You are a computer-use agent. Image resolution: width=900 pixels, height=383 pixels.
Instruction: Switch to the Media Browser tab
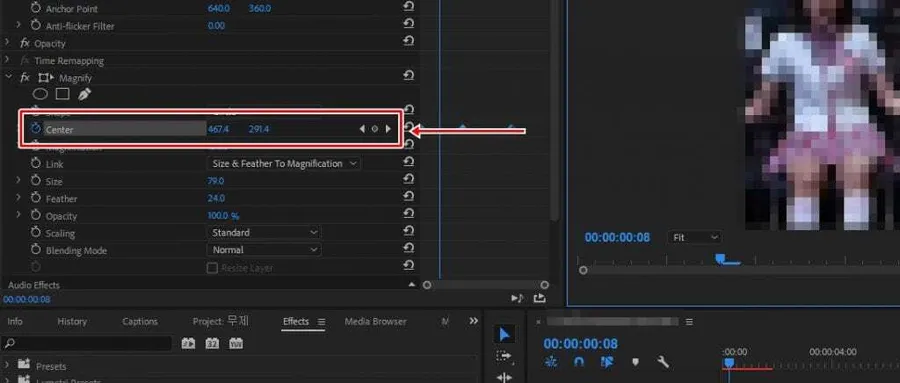(375, 322)
